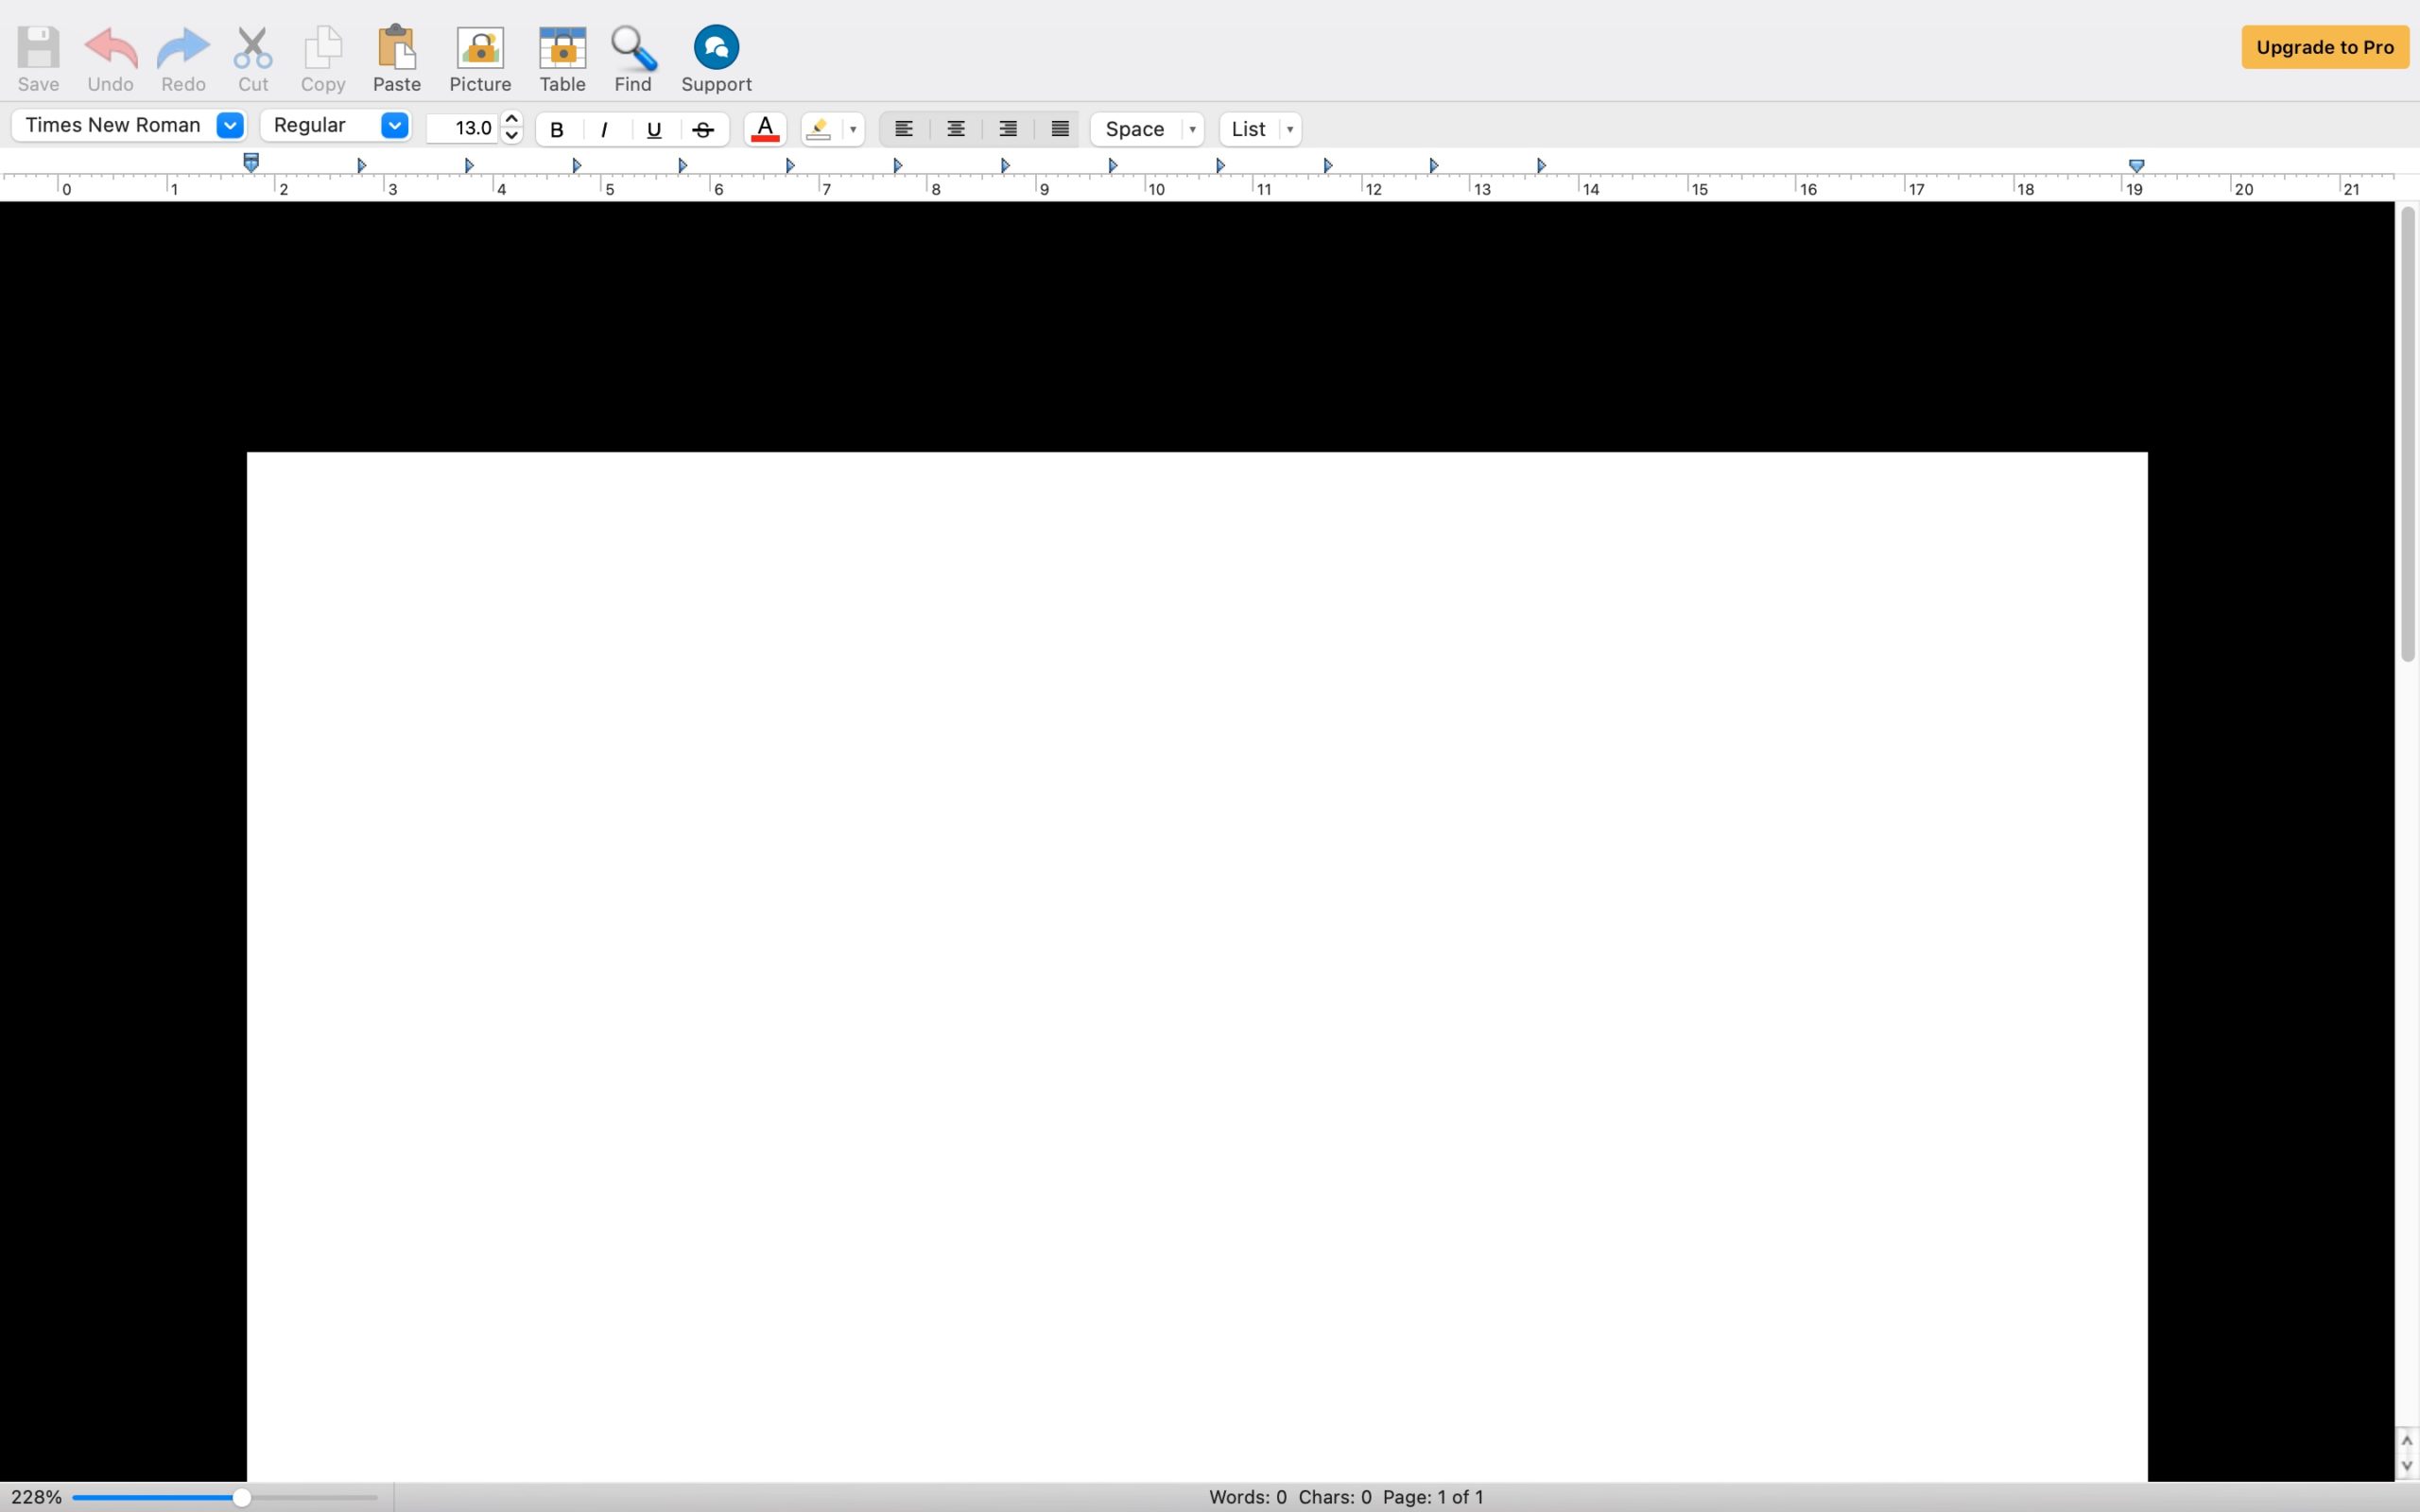Open the Times New Roman font dropdown
Image resolution: width=2420 pixels, height=1512 pixels.
(x=229, y=125)
